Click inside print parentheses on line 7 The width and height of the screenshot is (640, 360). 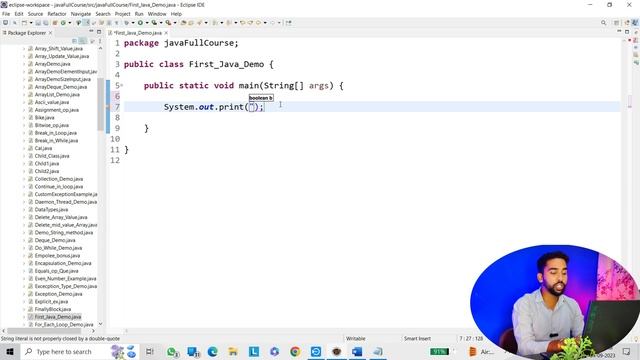252,107
